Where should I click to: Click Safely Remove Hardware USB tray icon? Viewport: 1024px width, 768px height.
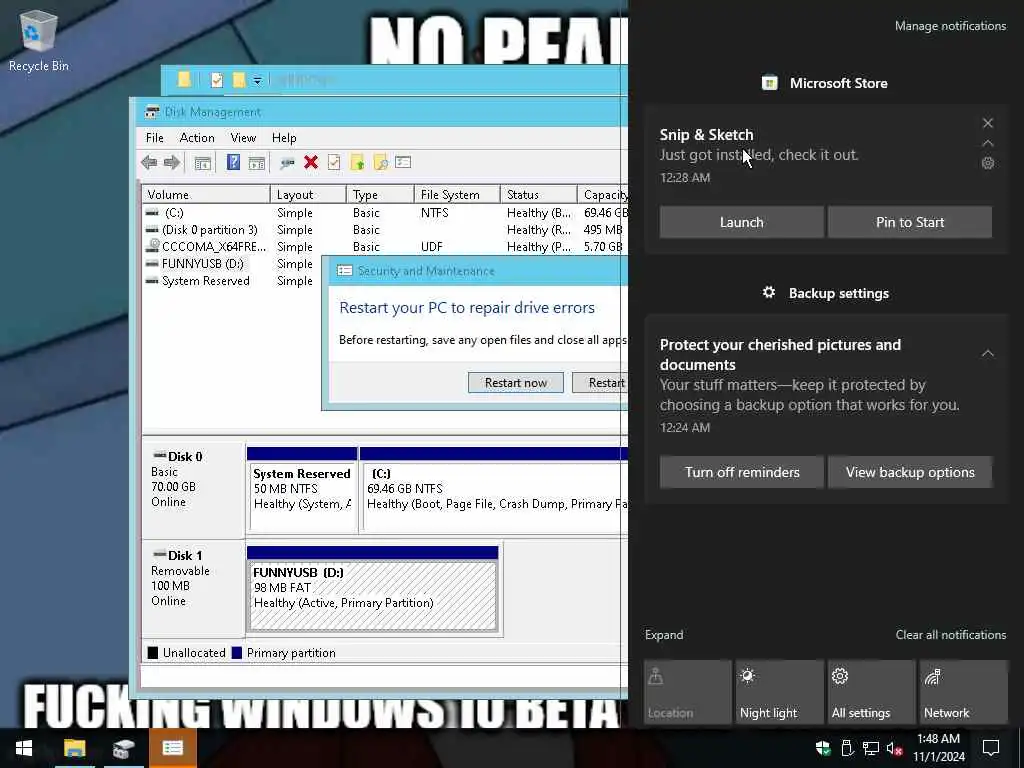846,748
